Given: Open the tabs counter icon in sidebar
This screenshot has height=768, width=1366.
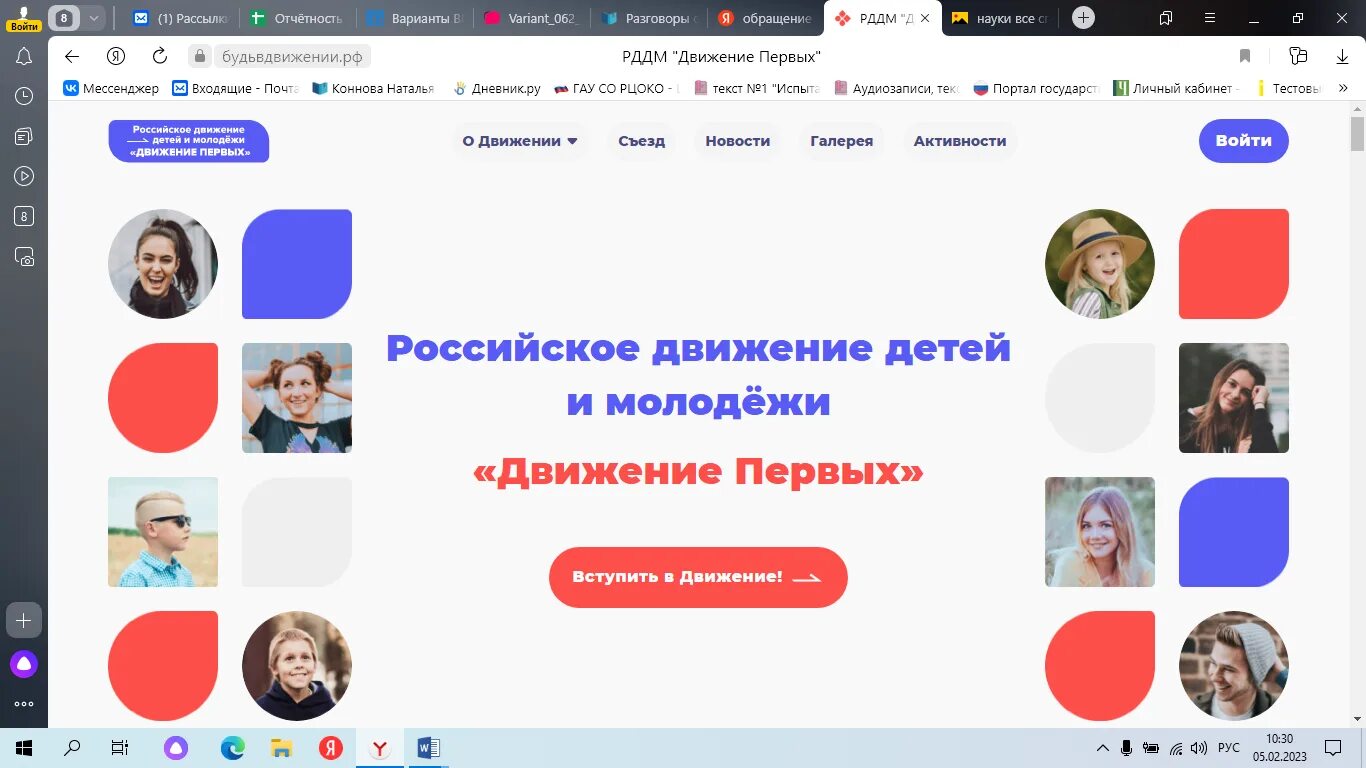Looking at the screenshot, I should click(x=24, y=216).
